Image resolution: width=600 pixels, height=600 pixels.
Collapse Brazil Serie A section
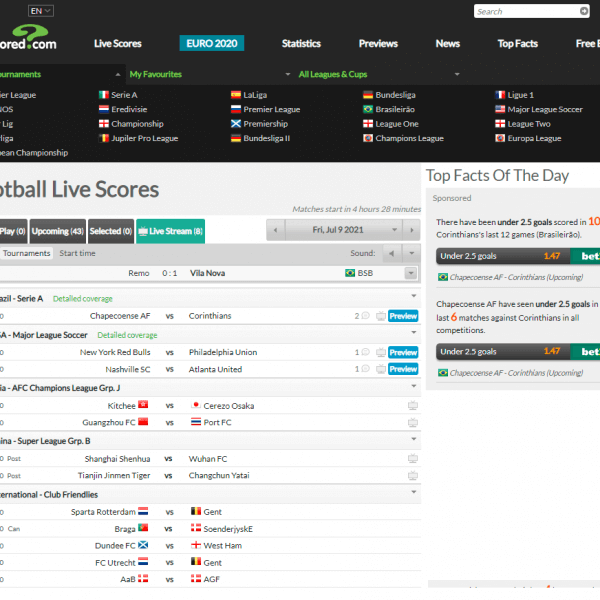[414, 296]
